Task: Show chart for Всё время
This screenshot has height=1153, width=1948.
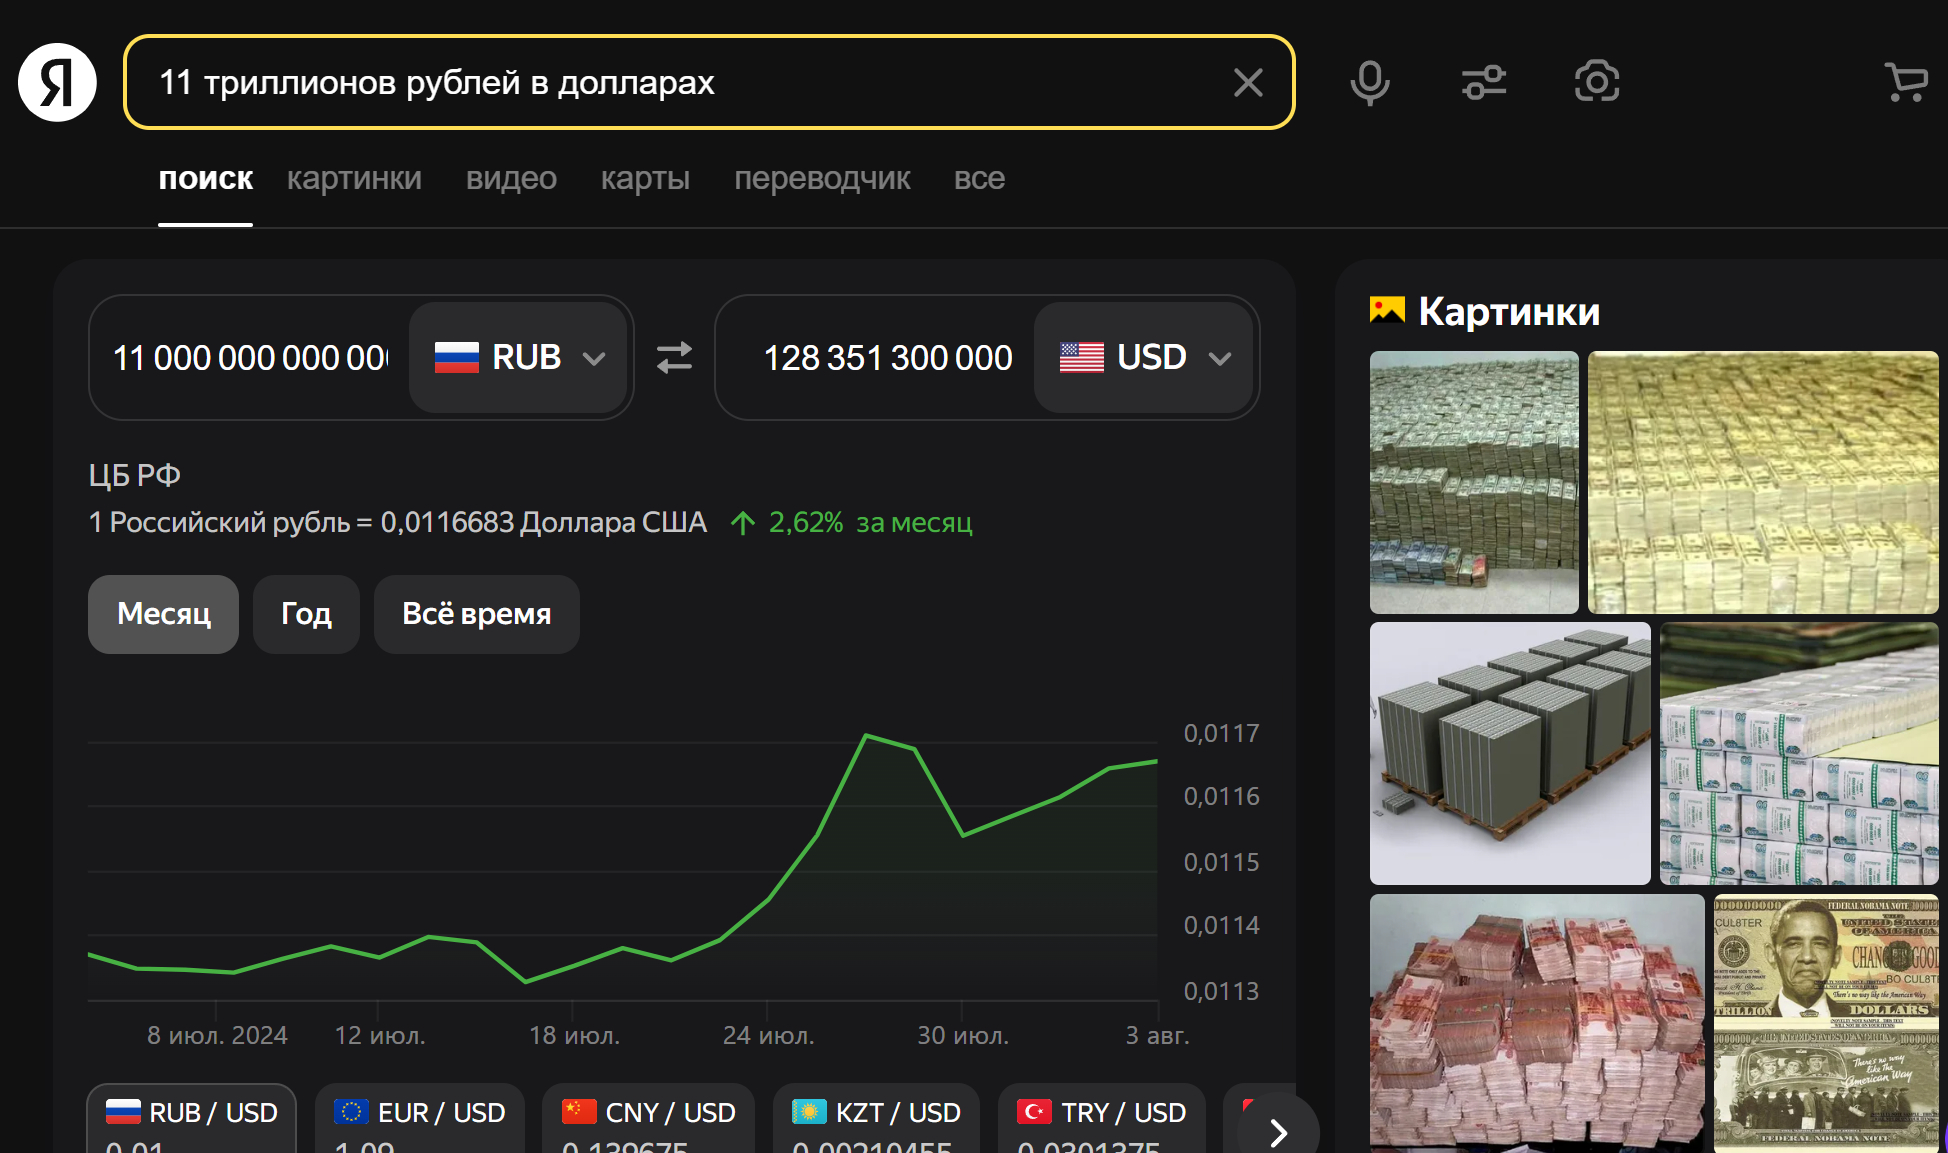Action: point(476,614)
